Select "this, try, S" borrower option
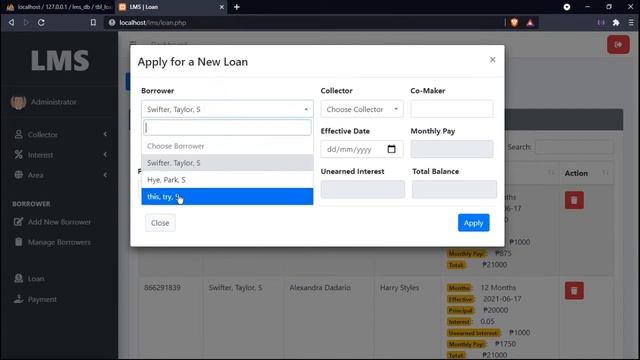The width and height of the screenshot is (640, 360). [x=227, y=196]
